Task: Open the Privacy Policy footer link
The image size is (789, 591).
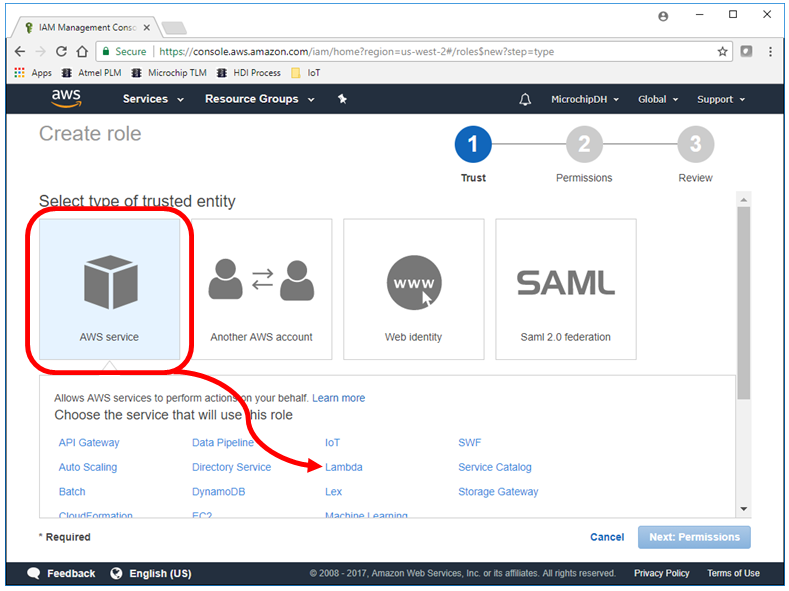Action: [662, 573]
